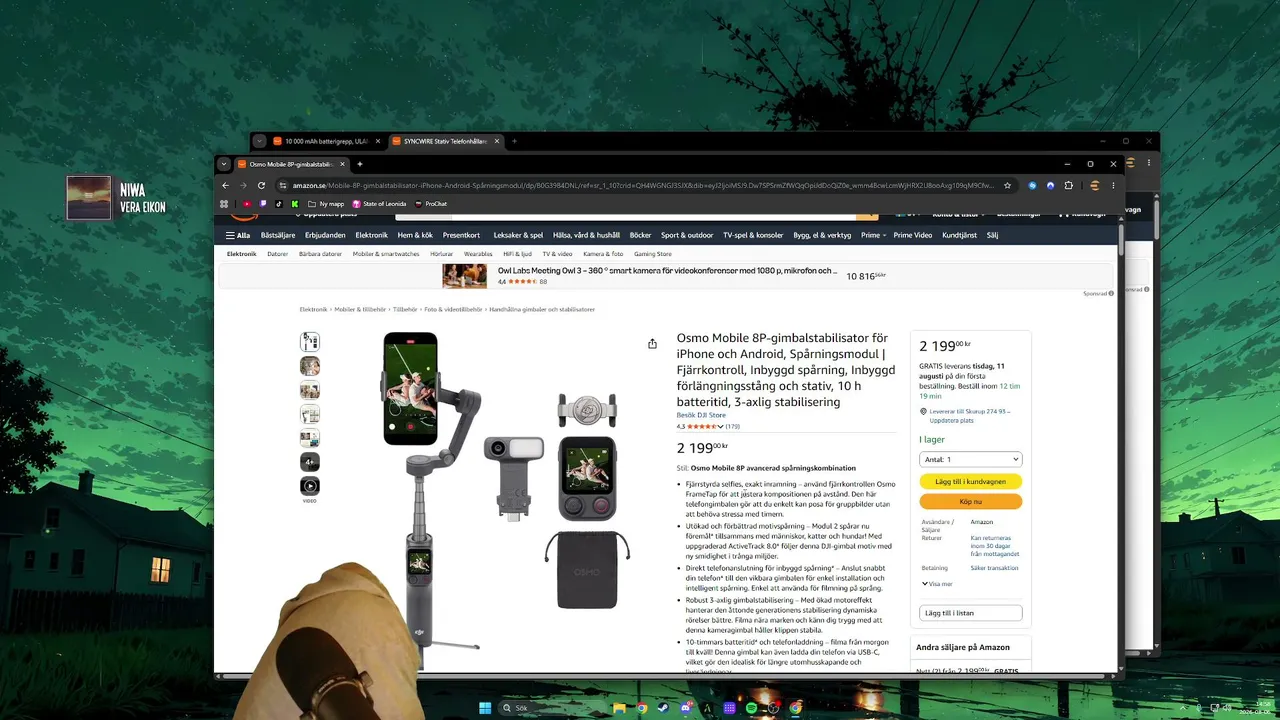
Task: Open the ProChat bookmark
Action: point(431,204)
